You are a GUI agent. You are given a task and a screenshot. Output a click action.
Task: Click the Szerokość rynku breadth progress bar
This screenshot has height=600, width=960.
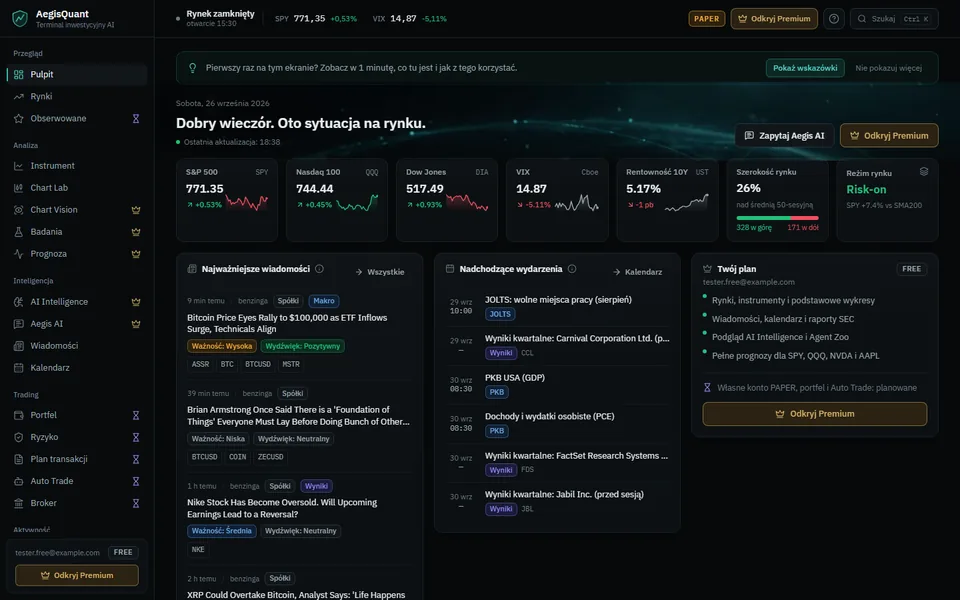point(777,218)
